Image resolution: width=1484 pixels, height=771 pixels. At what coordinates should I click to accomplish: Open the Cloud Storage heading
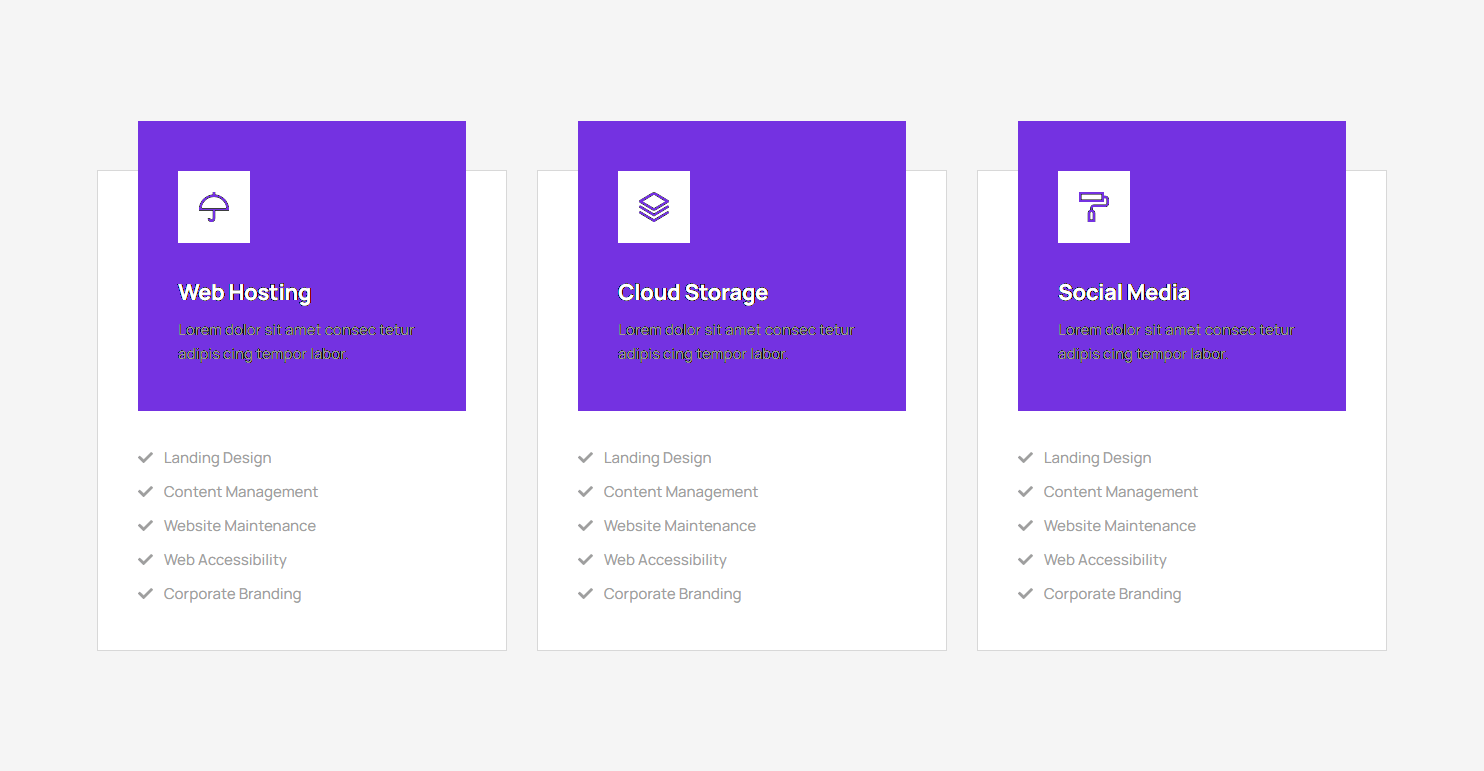pyautogui.click(x=693, y=293)
